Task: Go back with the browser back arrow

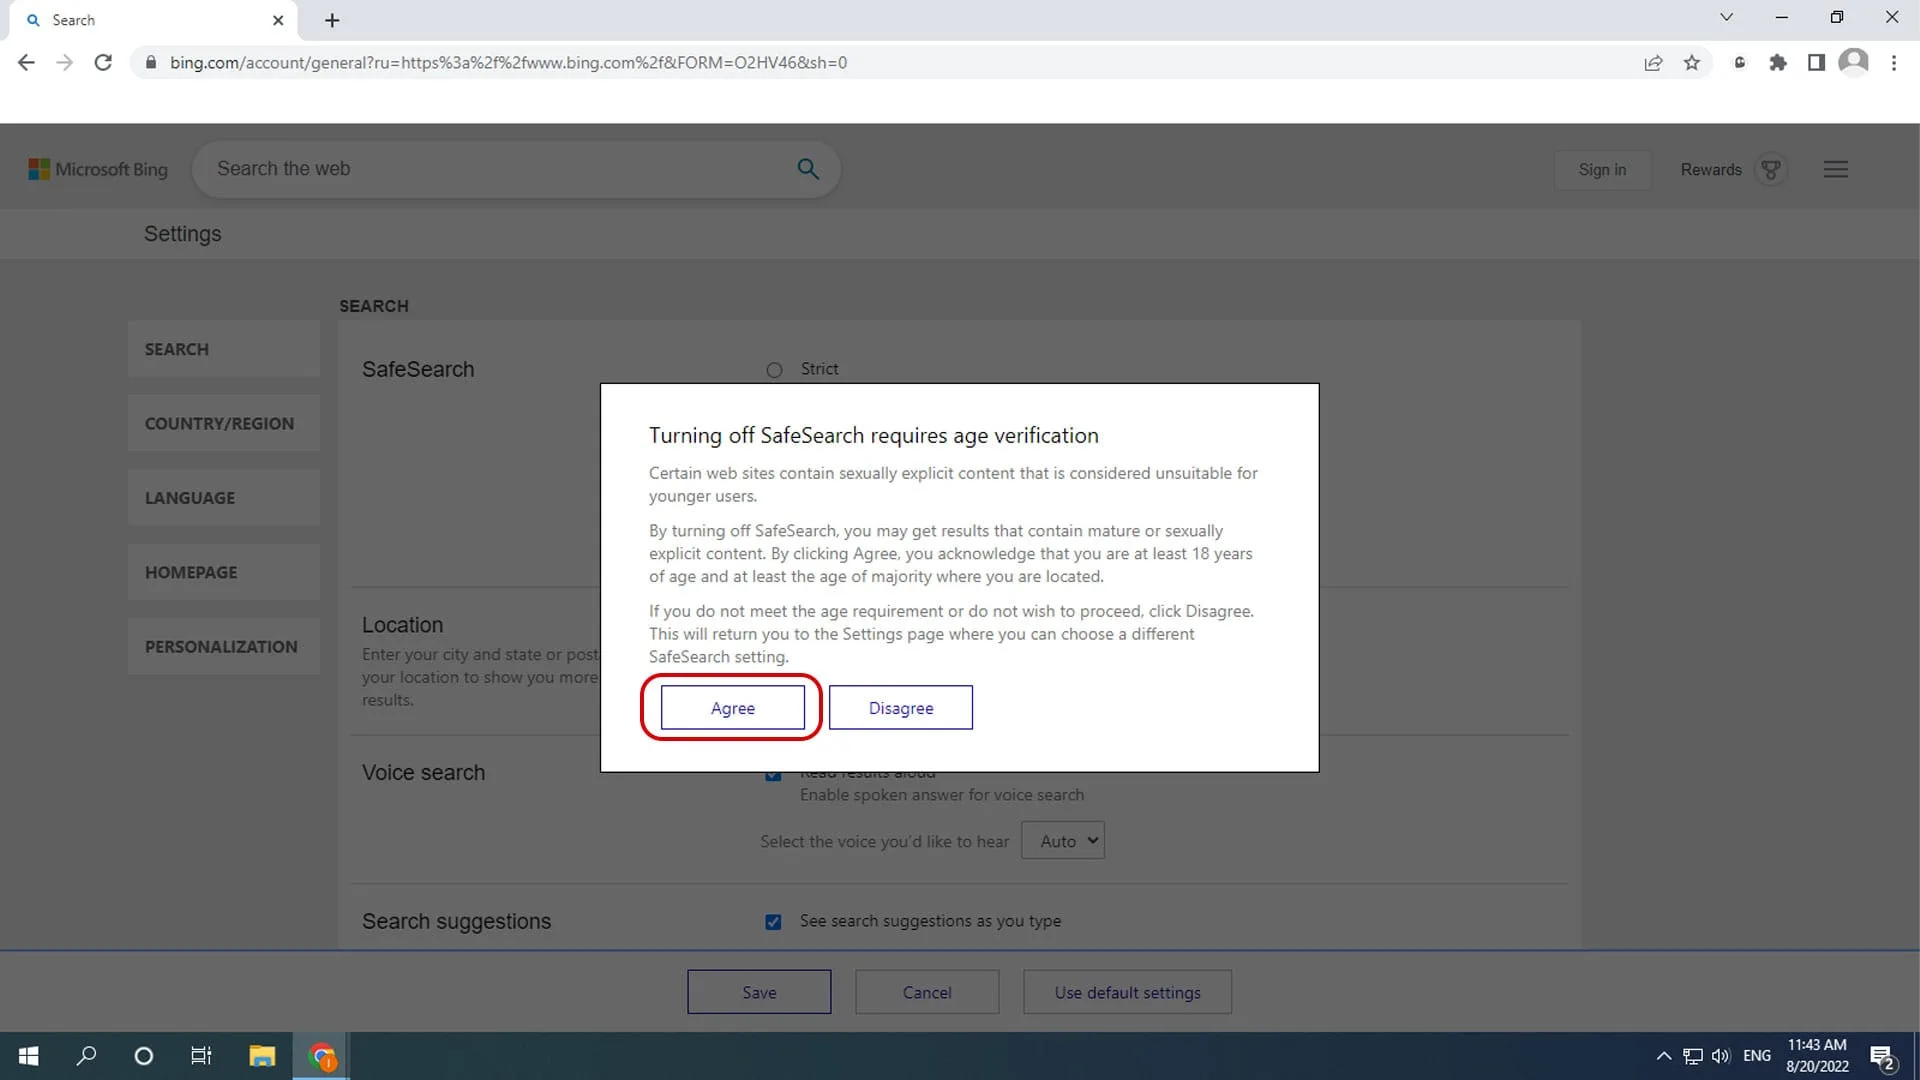Action: (26, 62)
